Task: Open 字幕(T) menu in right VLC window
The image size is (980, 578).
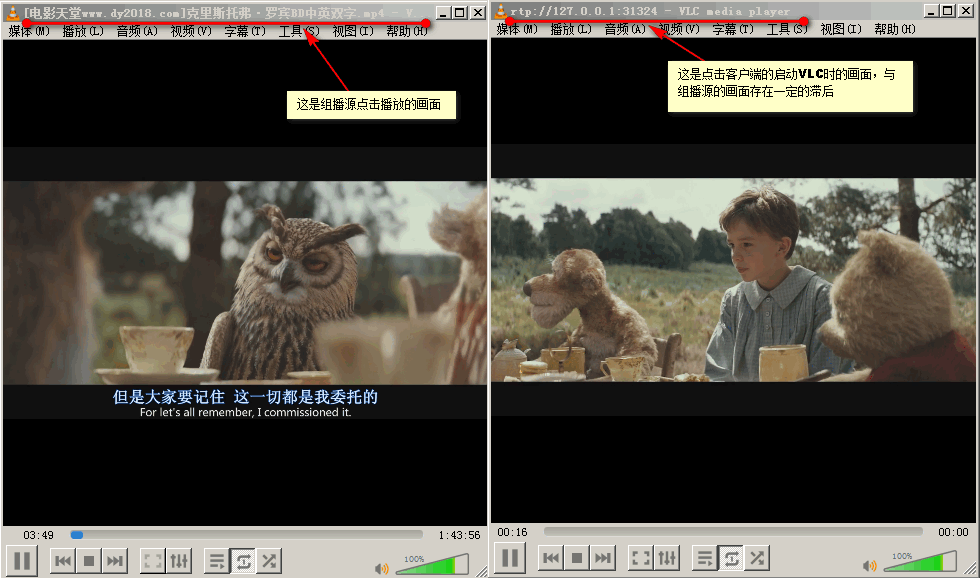Action: pyautogui.click(x=733, y=29)
